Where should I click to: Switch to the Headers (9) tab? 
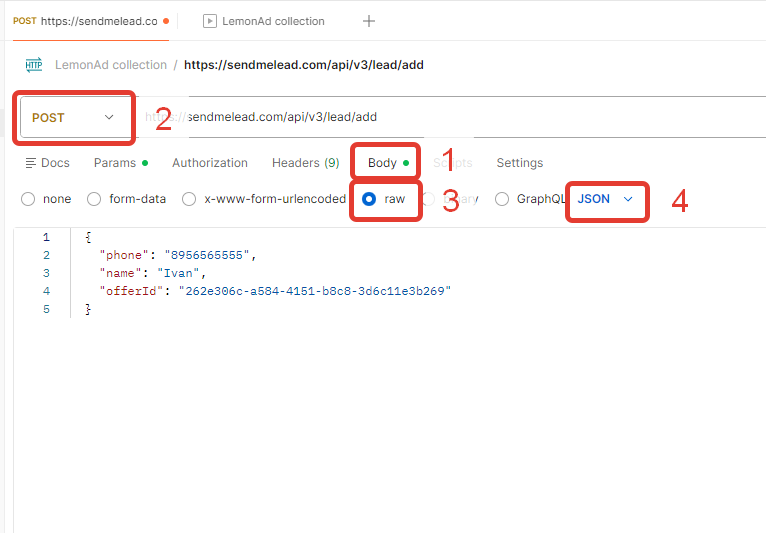point(305,163)
